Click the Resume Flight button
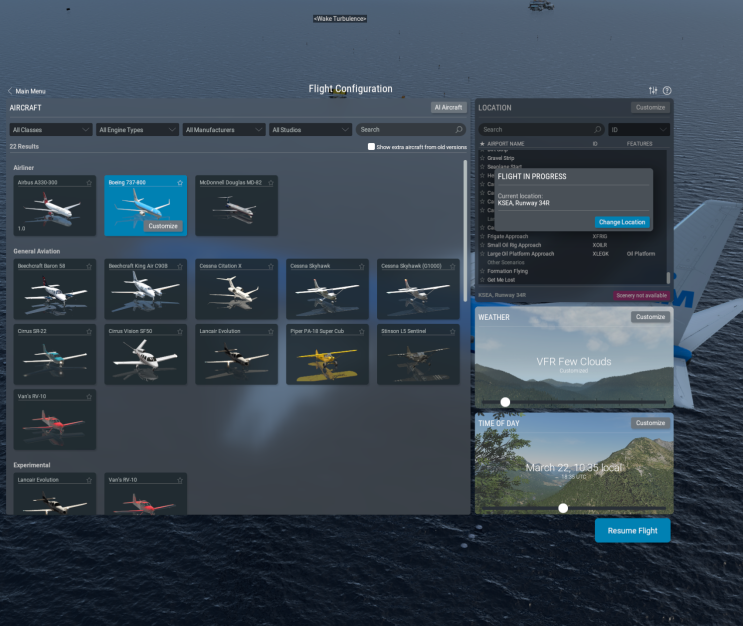Screen dimensions: 743x626 [x=633, y=531]
